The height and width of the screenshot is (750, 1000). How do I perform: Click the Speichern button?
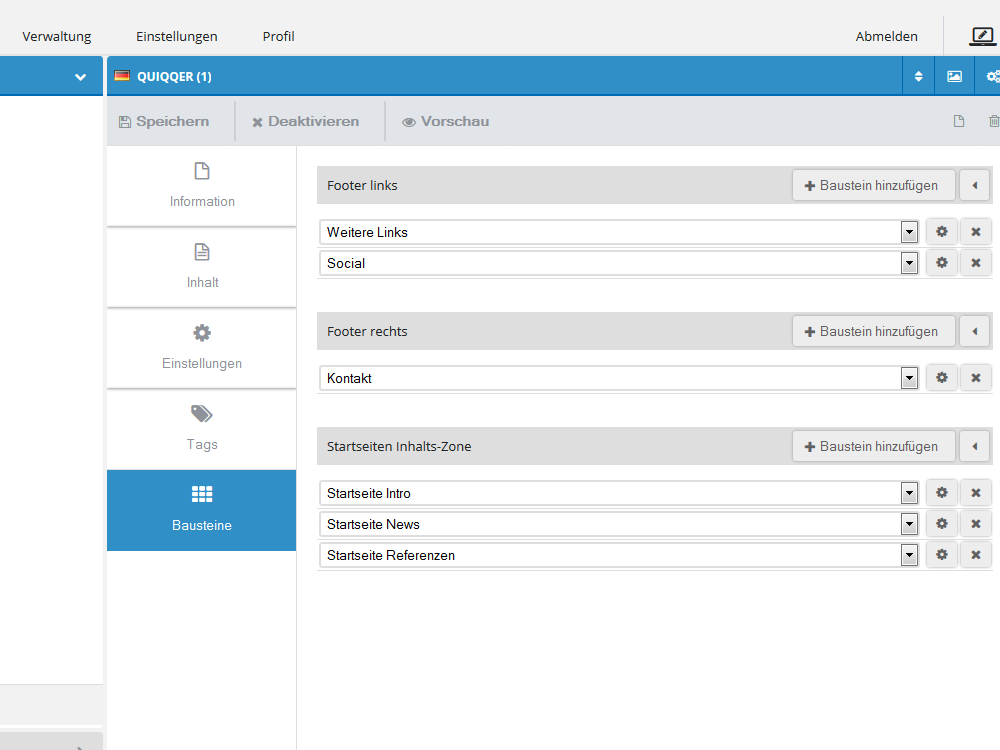(164, 121)
